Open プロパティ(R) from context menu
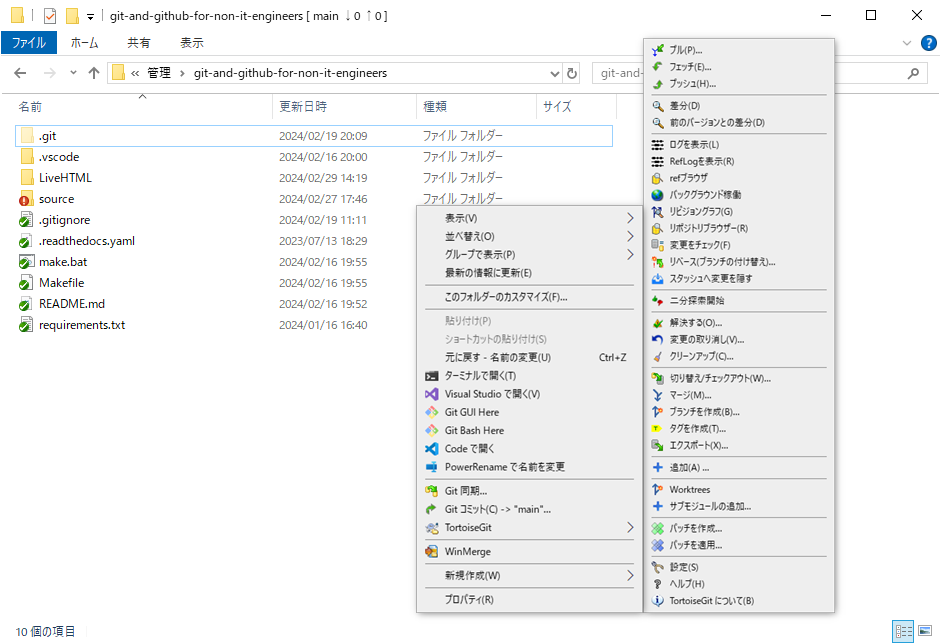Screen dimensions: 941x644 click(x=529, y=600)
